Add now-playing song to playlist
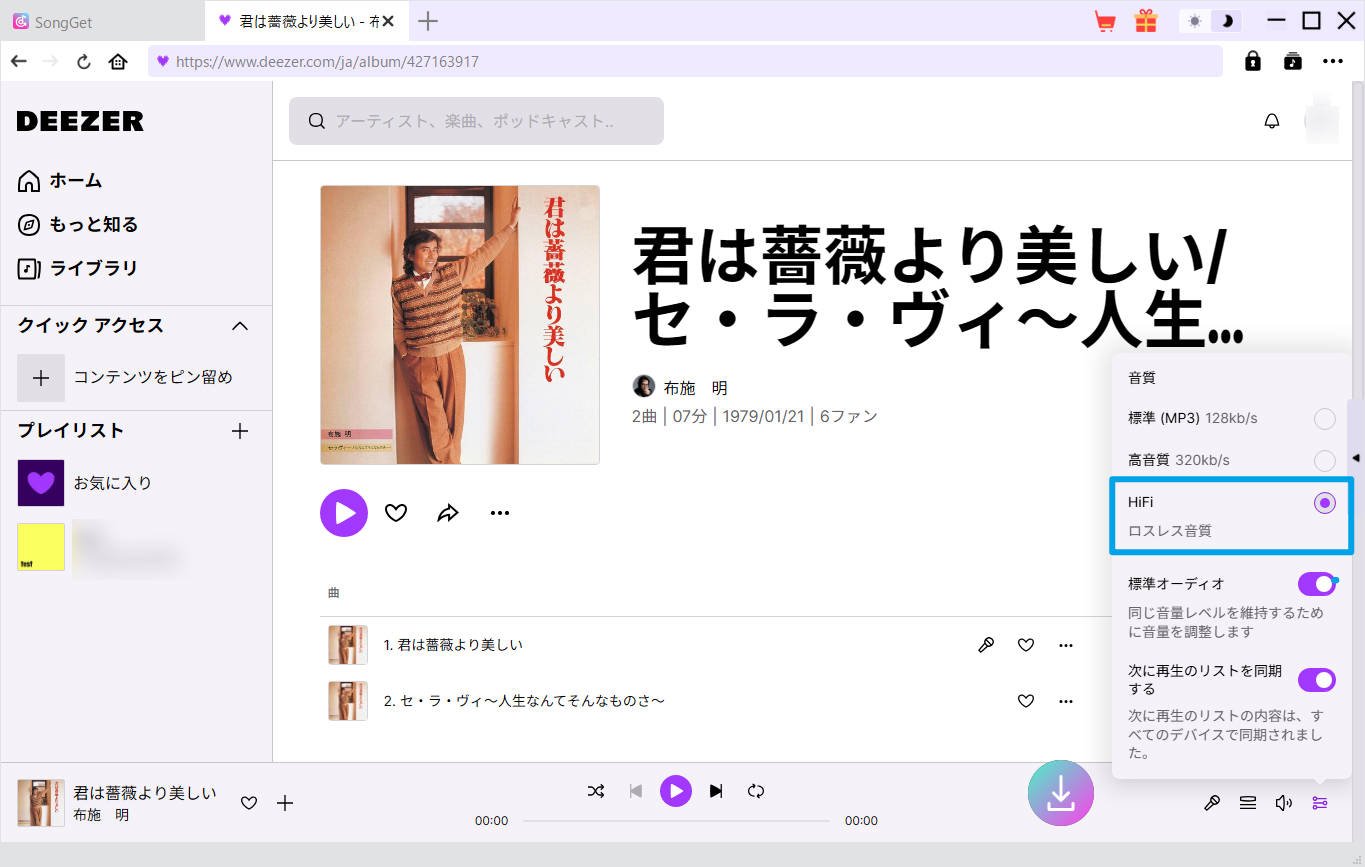This screenshot has height=867, width=1365. 285,802
